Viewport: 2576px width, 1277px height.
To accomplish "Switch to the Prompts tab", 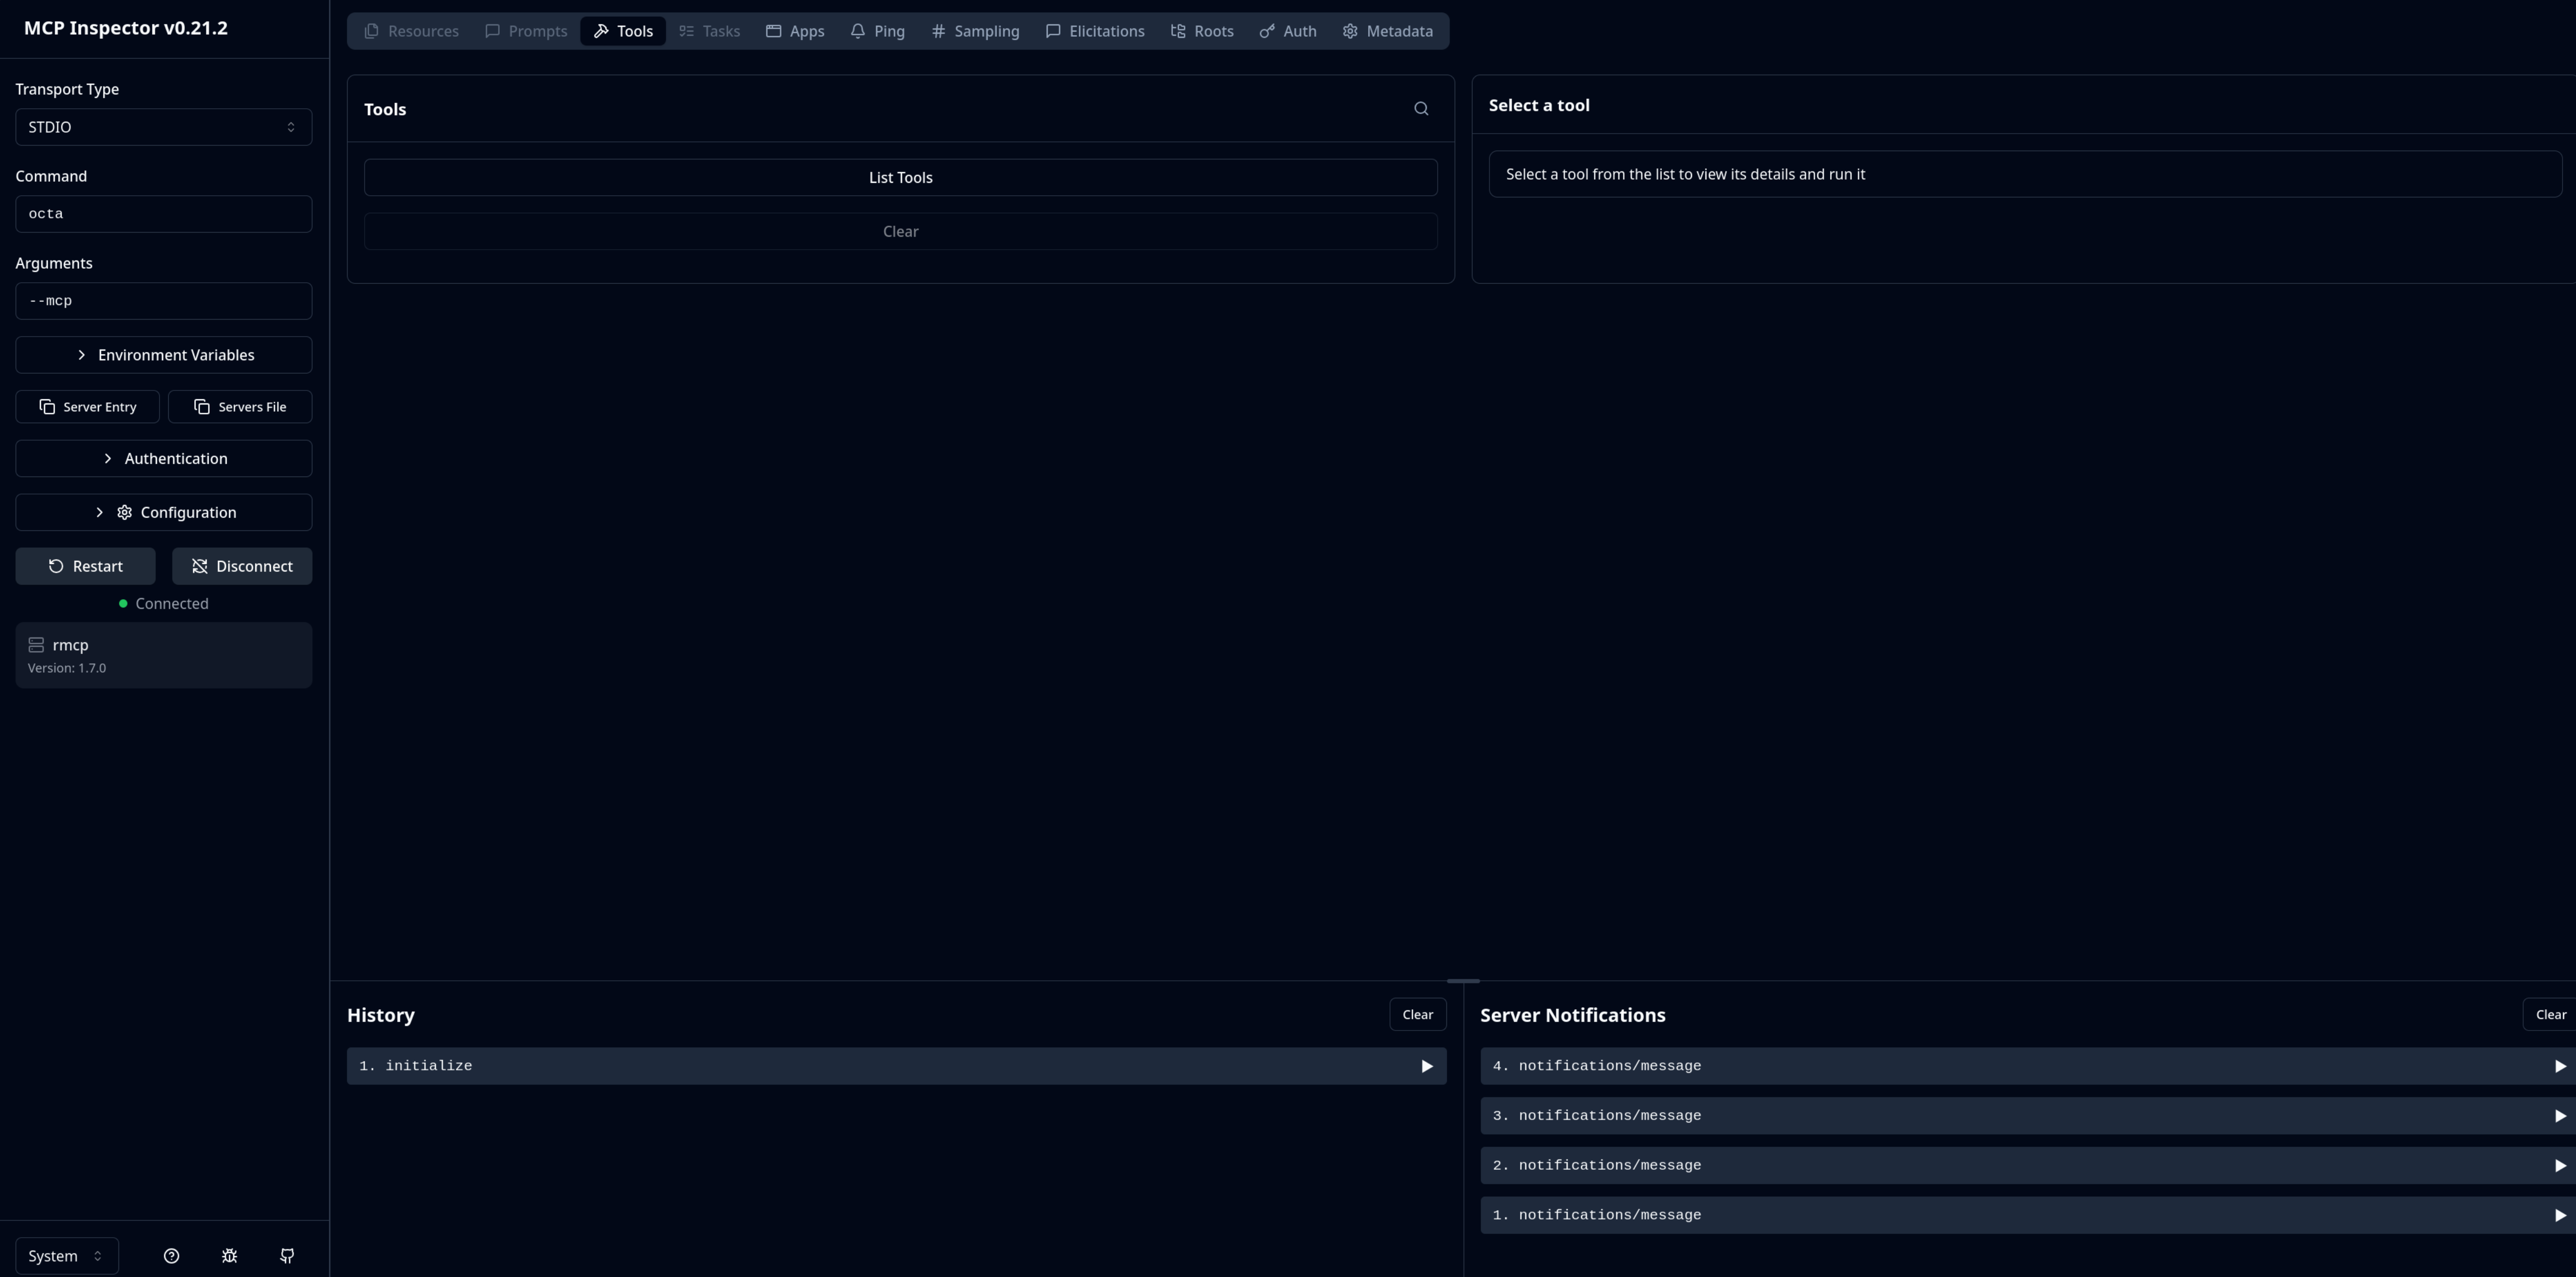I will click(x=526, y=31).
